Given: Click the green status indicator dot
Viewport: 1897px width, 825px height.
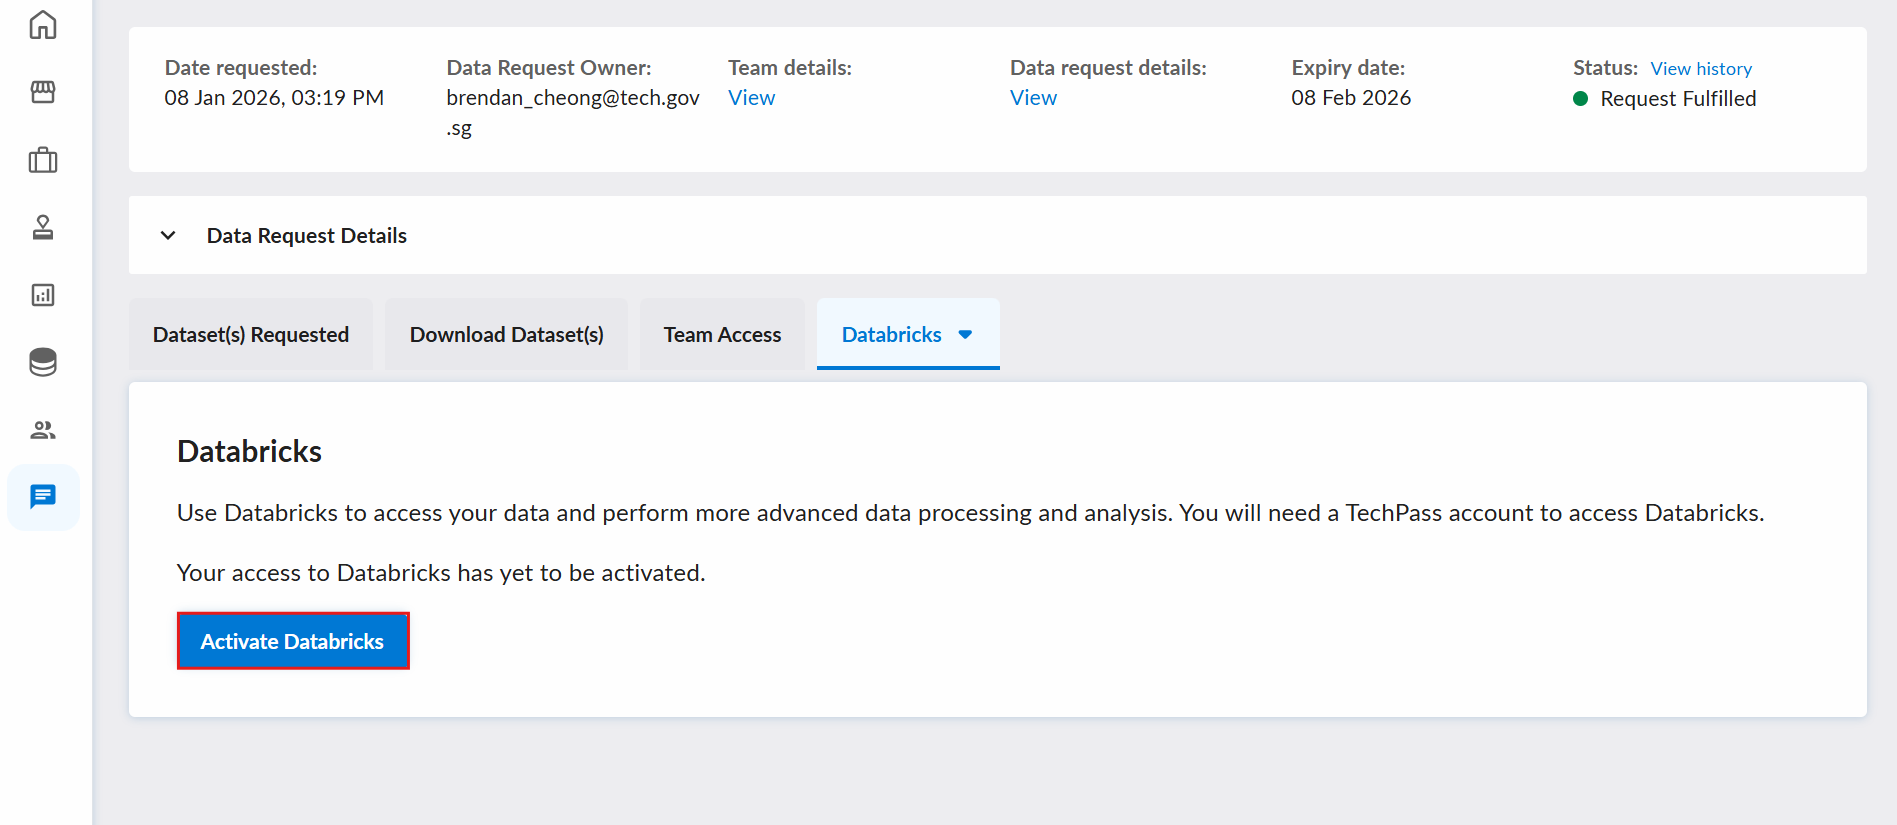Looking at the screenshot, I should (1581, 99).
